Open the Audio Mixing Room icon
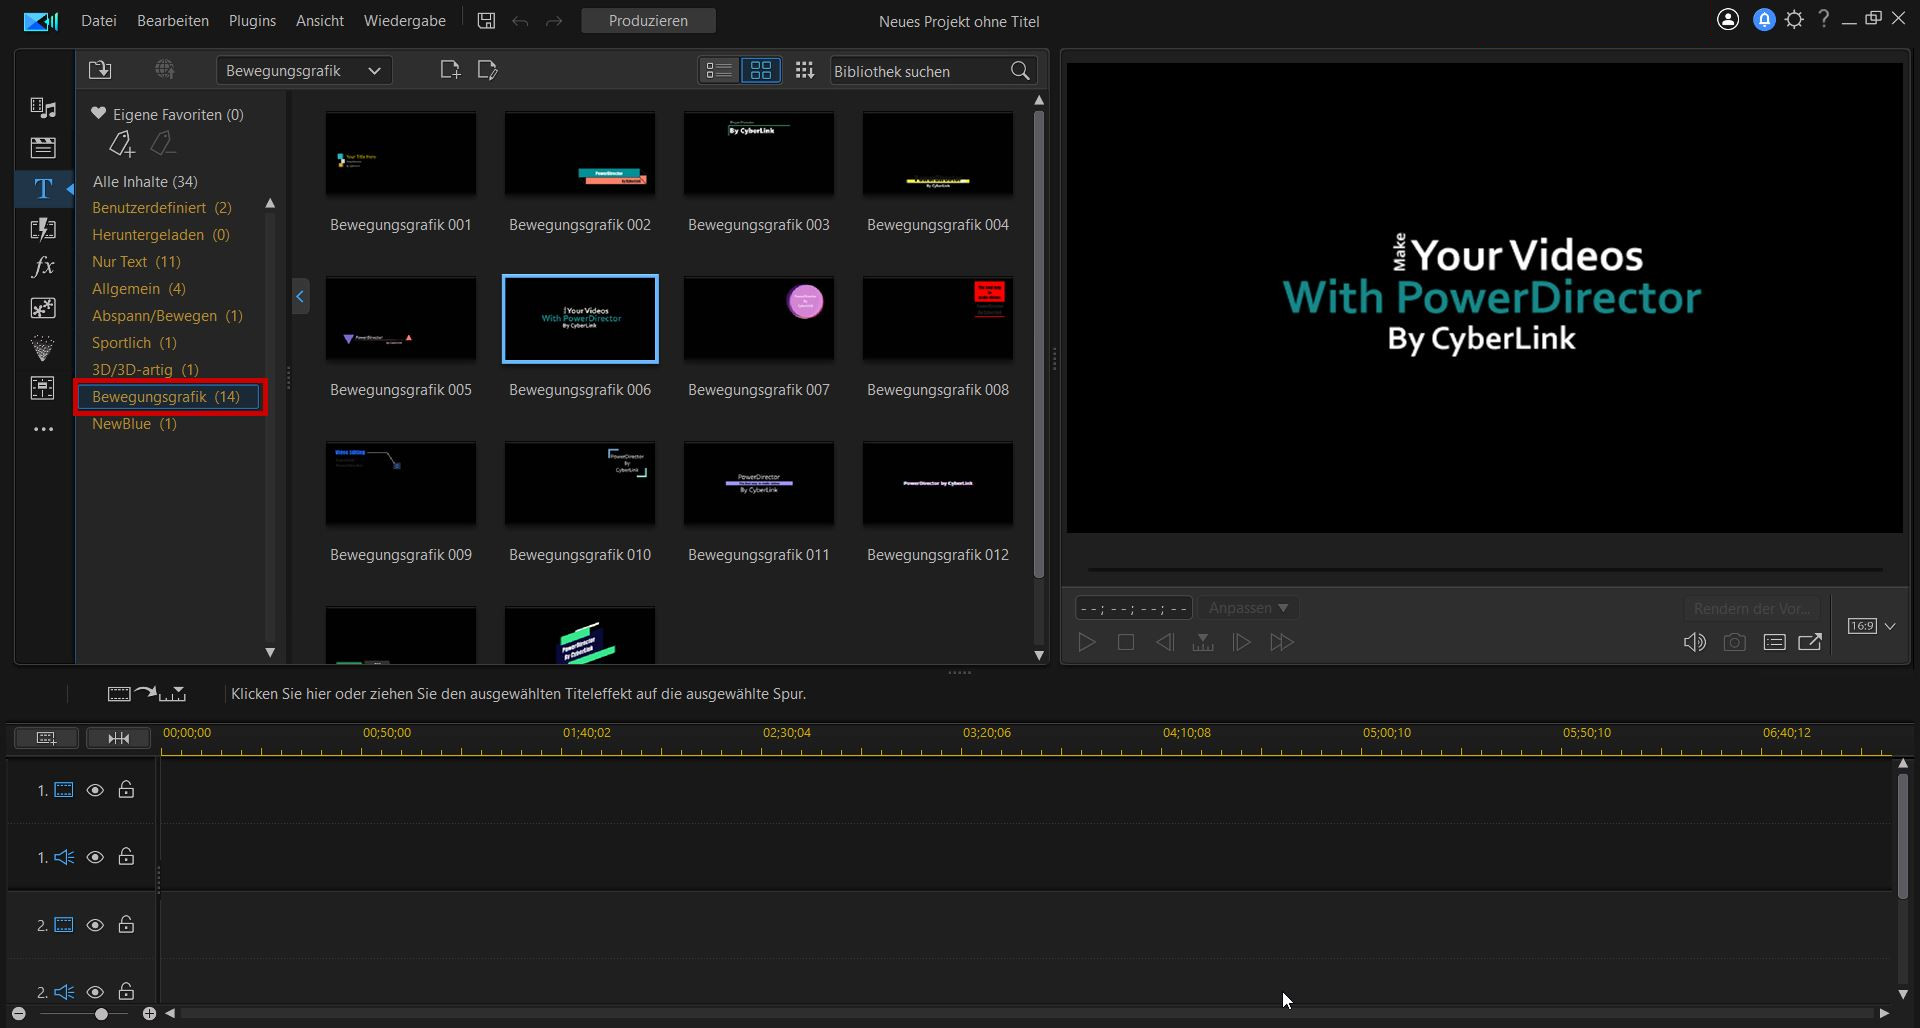Screen dimensions: 1920x1028 pos(43,388)
